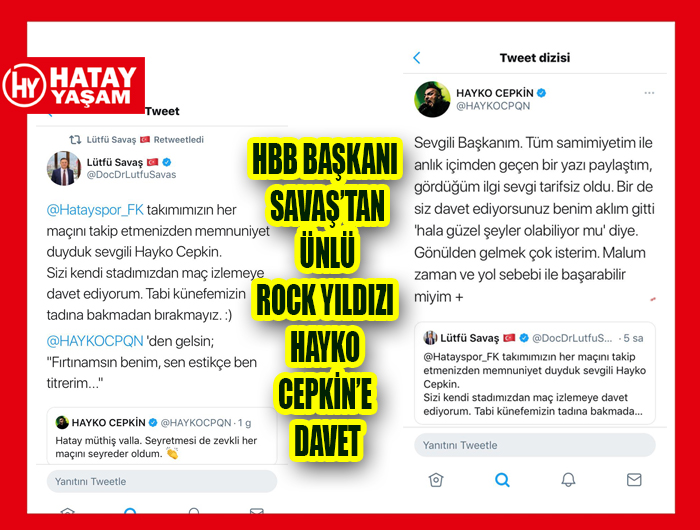
Task: Click @HAYKOCPQN handle under HAYKO CEPKİN
Action: point(493,106)
